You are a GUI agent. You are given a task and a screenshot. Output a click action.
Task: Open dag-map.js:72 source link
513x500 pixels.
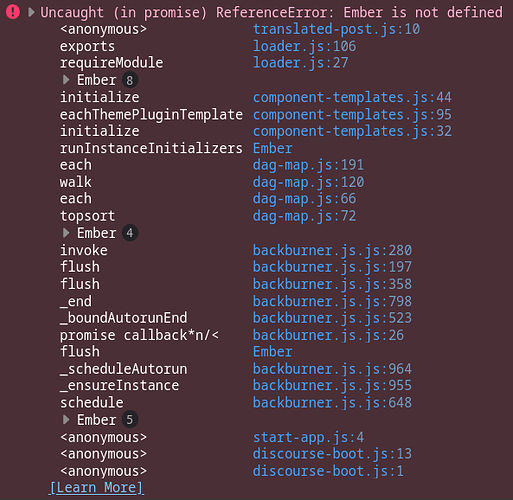(x=304, y=216)
